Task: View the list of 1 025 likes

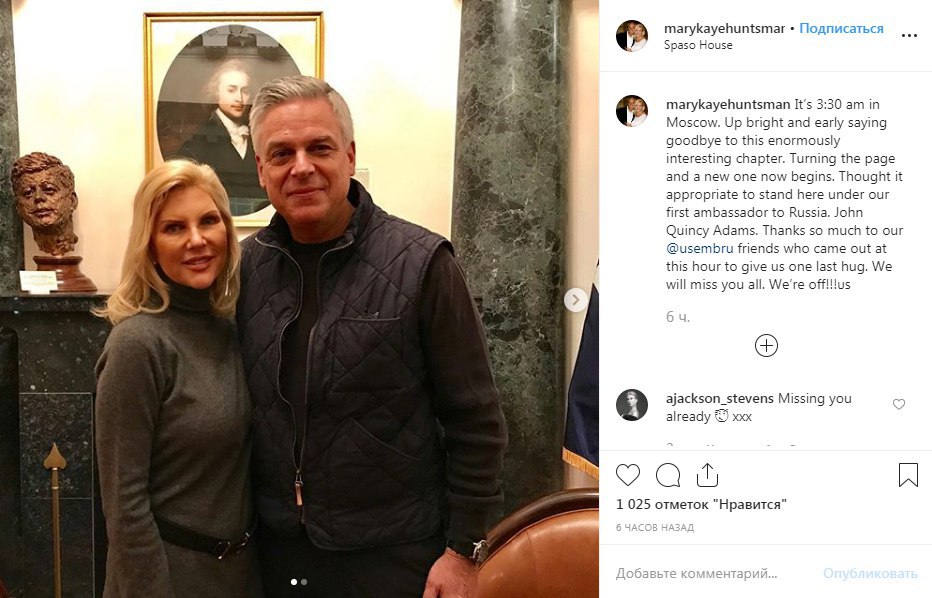Action: (701, 505)
